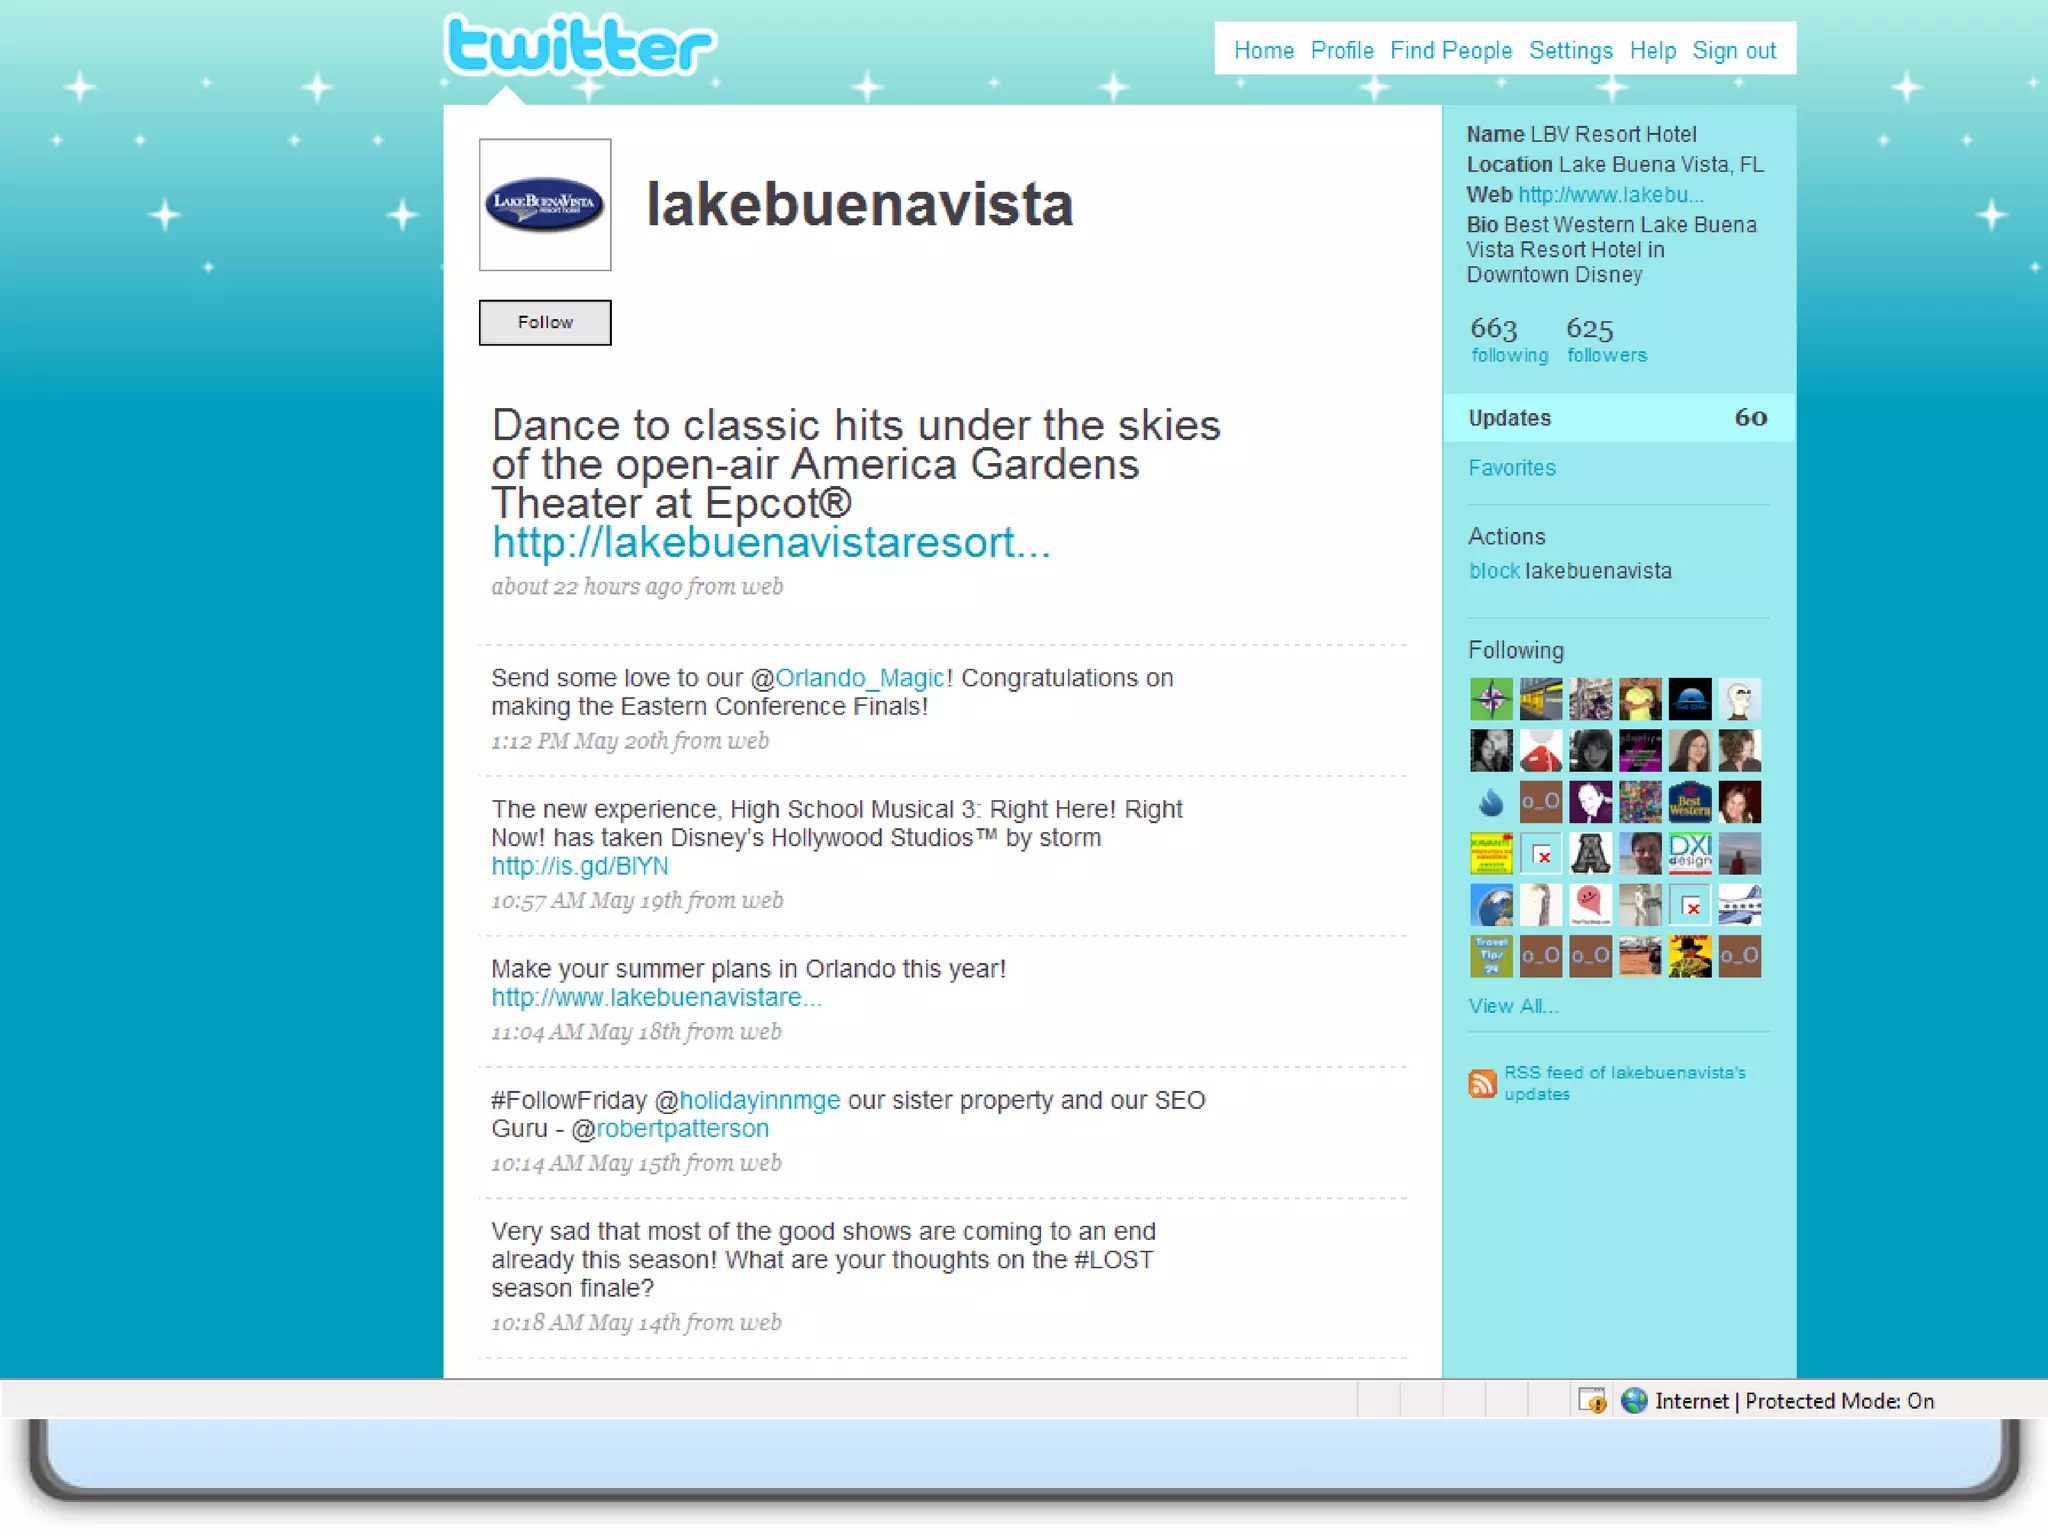Click the pink smiley balloon avatar
This screenshot has width=2048, height=1536.
pos(1589,905)
